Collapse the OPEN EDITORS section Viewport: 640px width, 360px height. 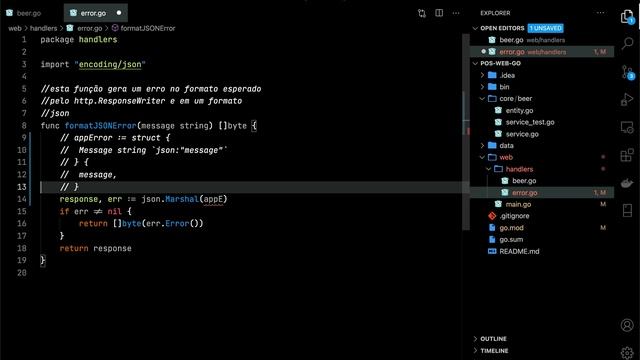point(475,28)
